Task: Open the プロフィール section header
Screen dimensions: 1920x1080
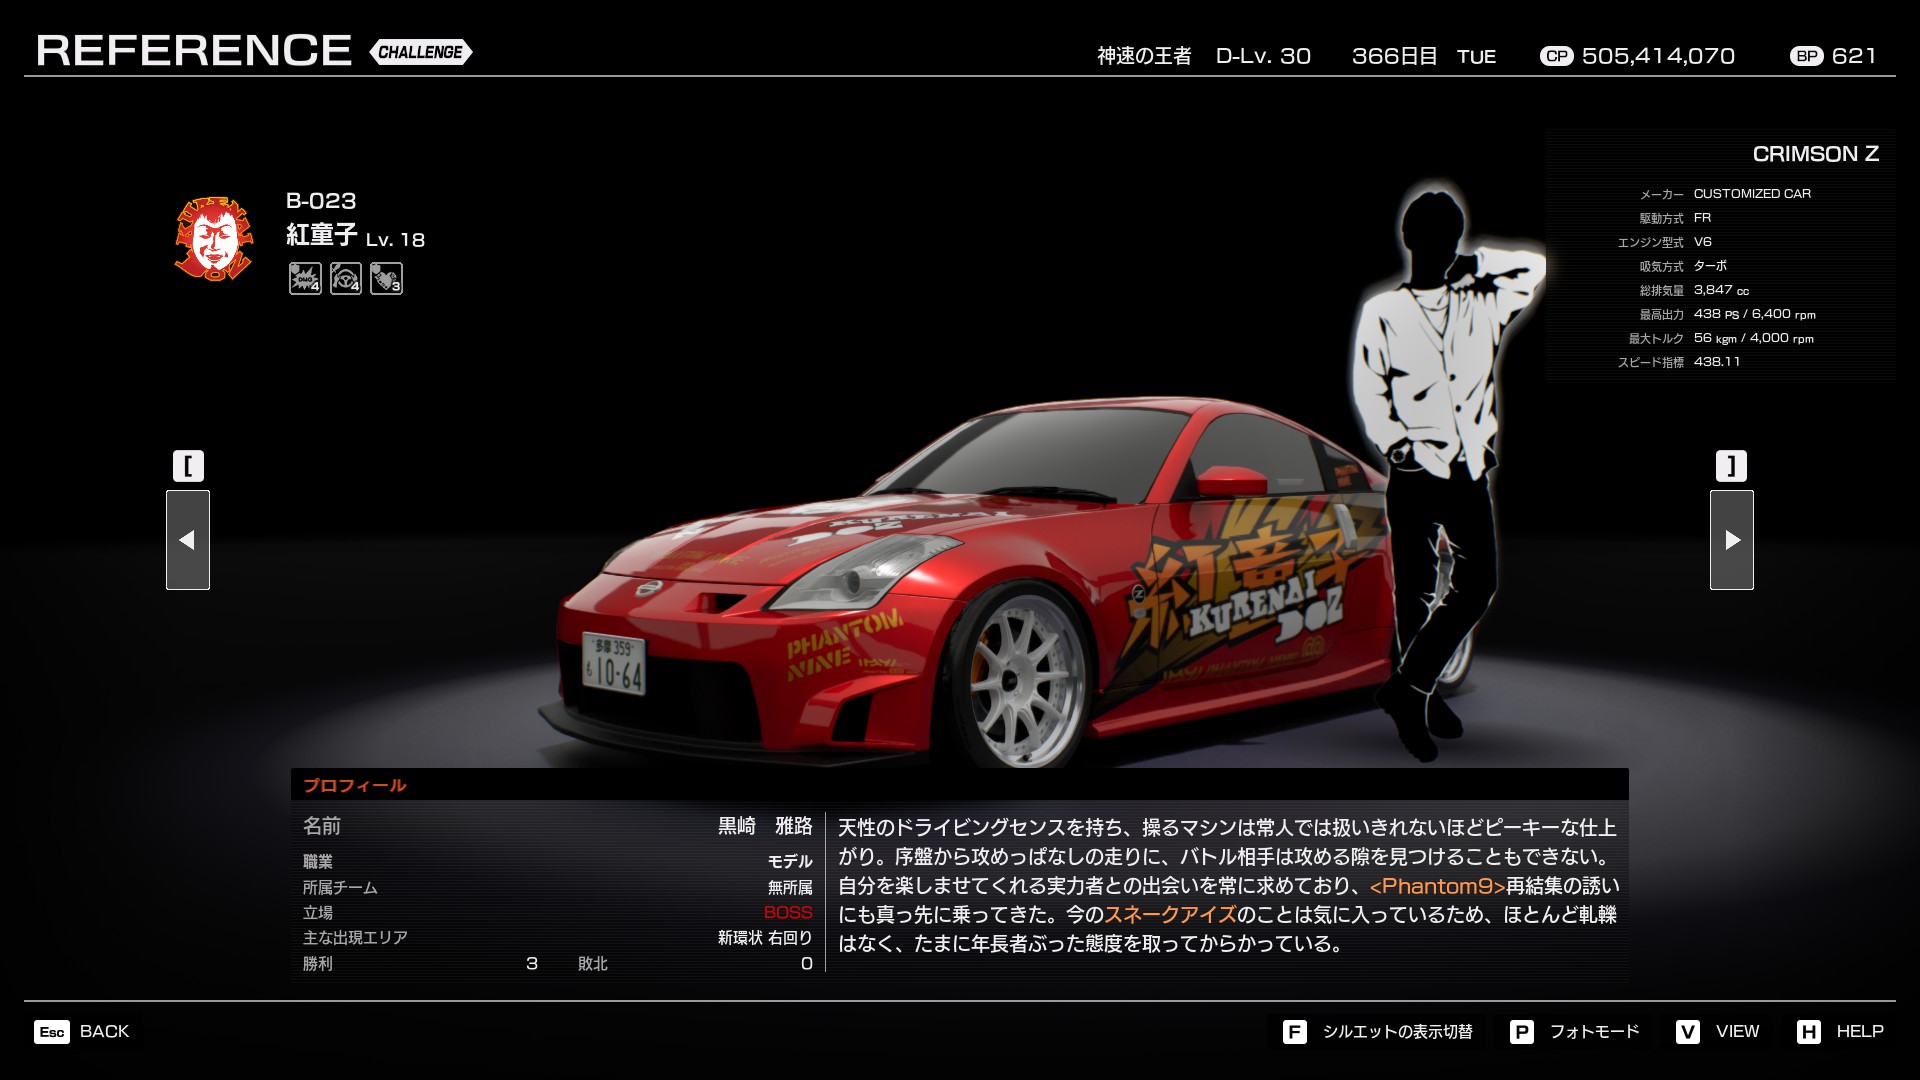Action: coord(355,785)
